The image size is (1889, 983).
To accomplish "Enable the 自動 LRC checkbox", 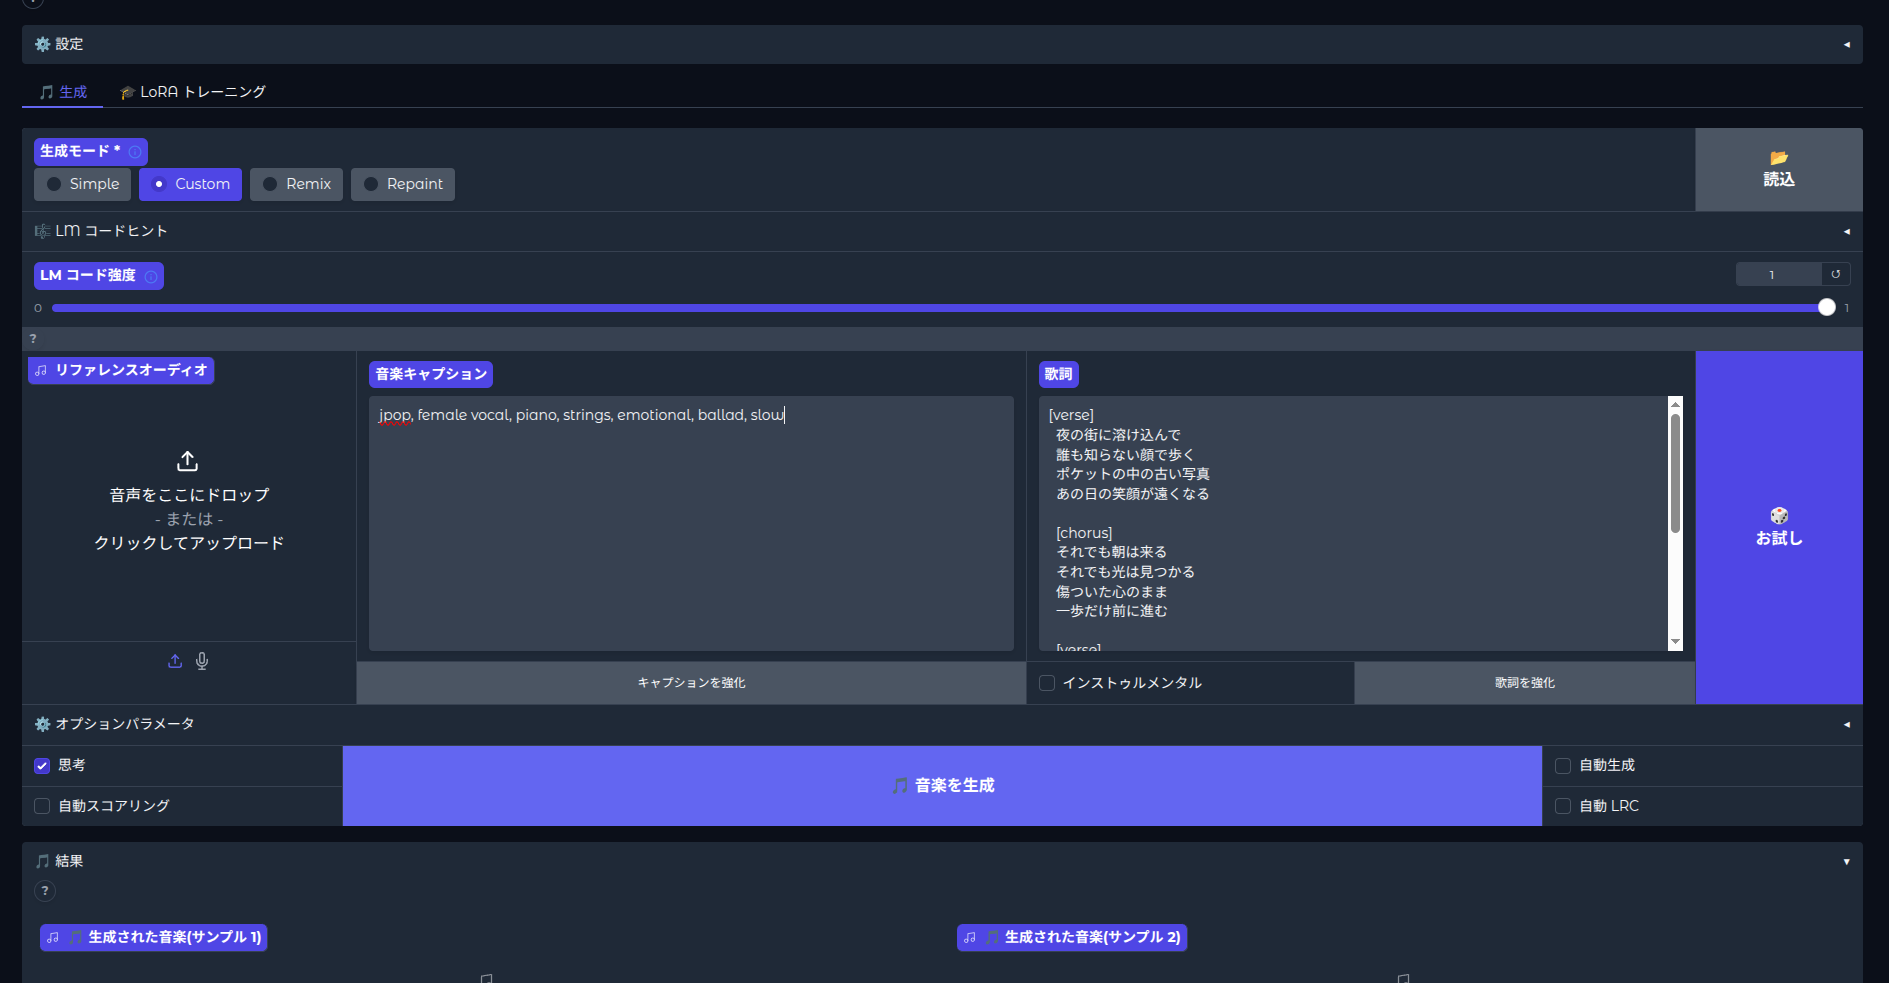I will [x=1563, y=806].
